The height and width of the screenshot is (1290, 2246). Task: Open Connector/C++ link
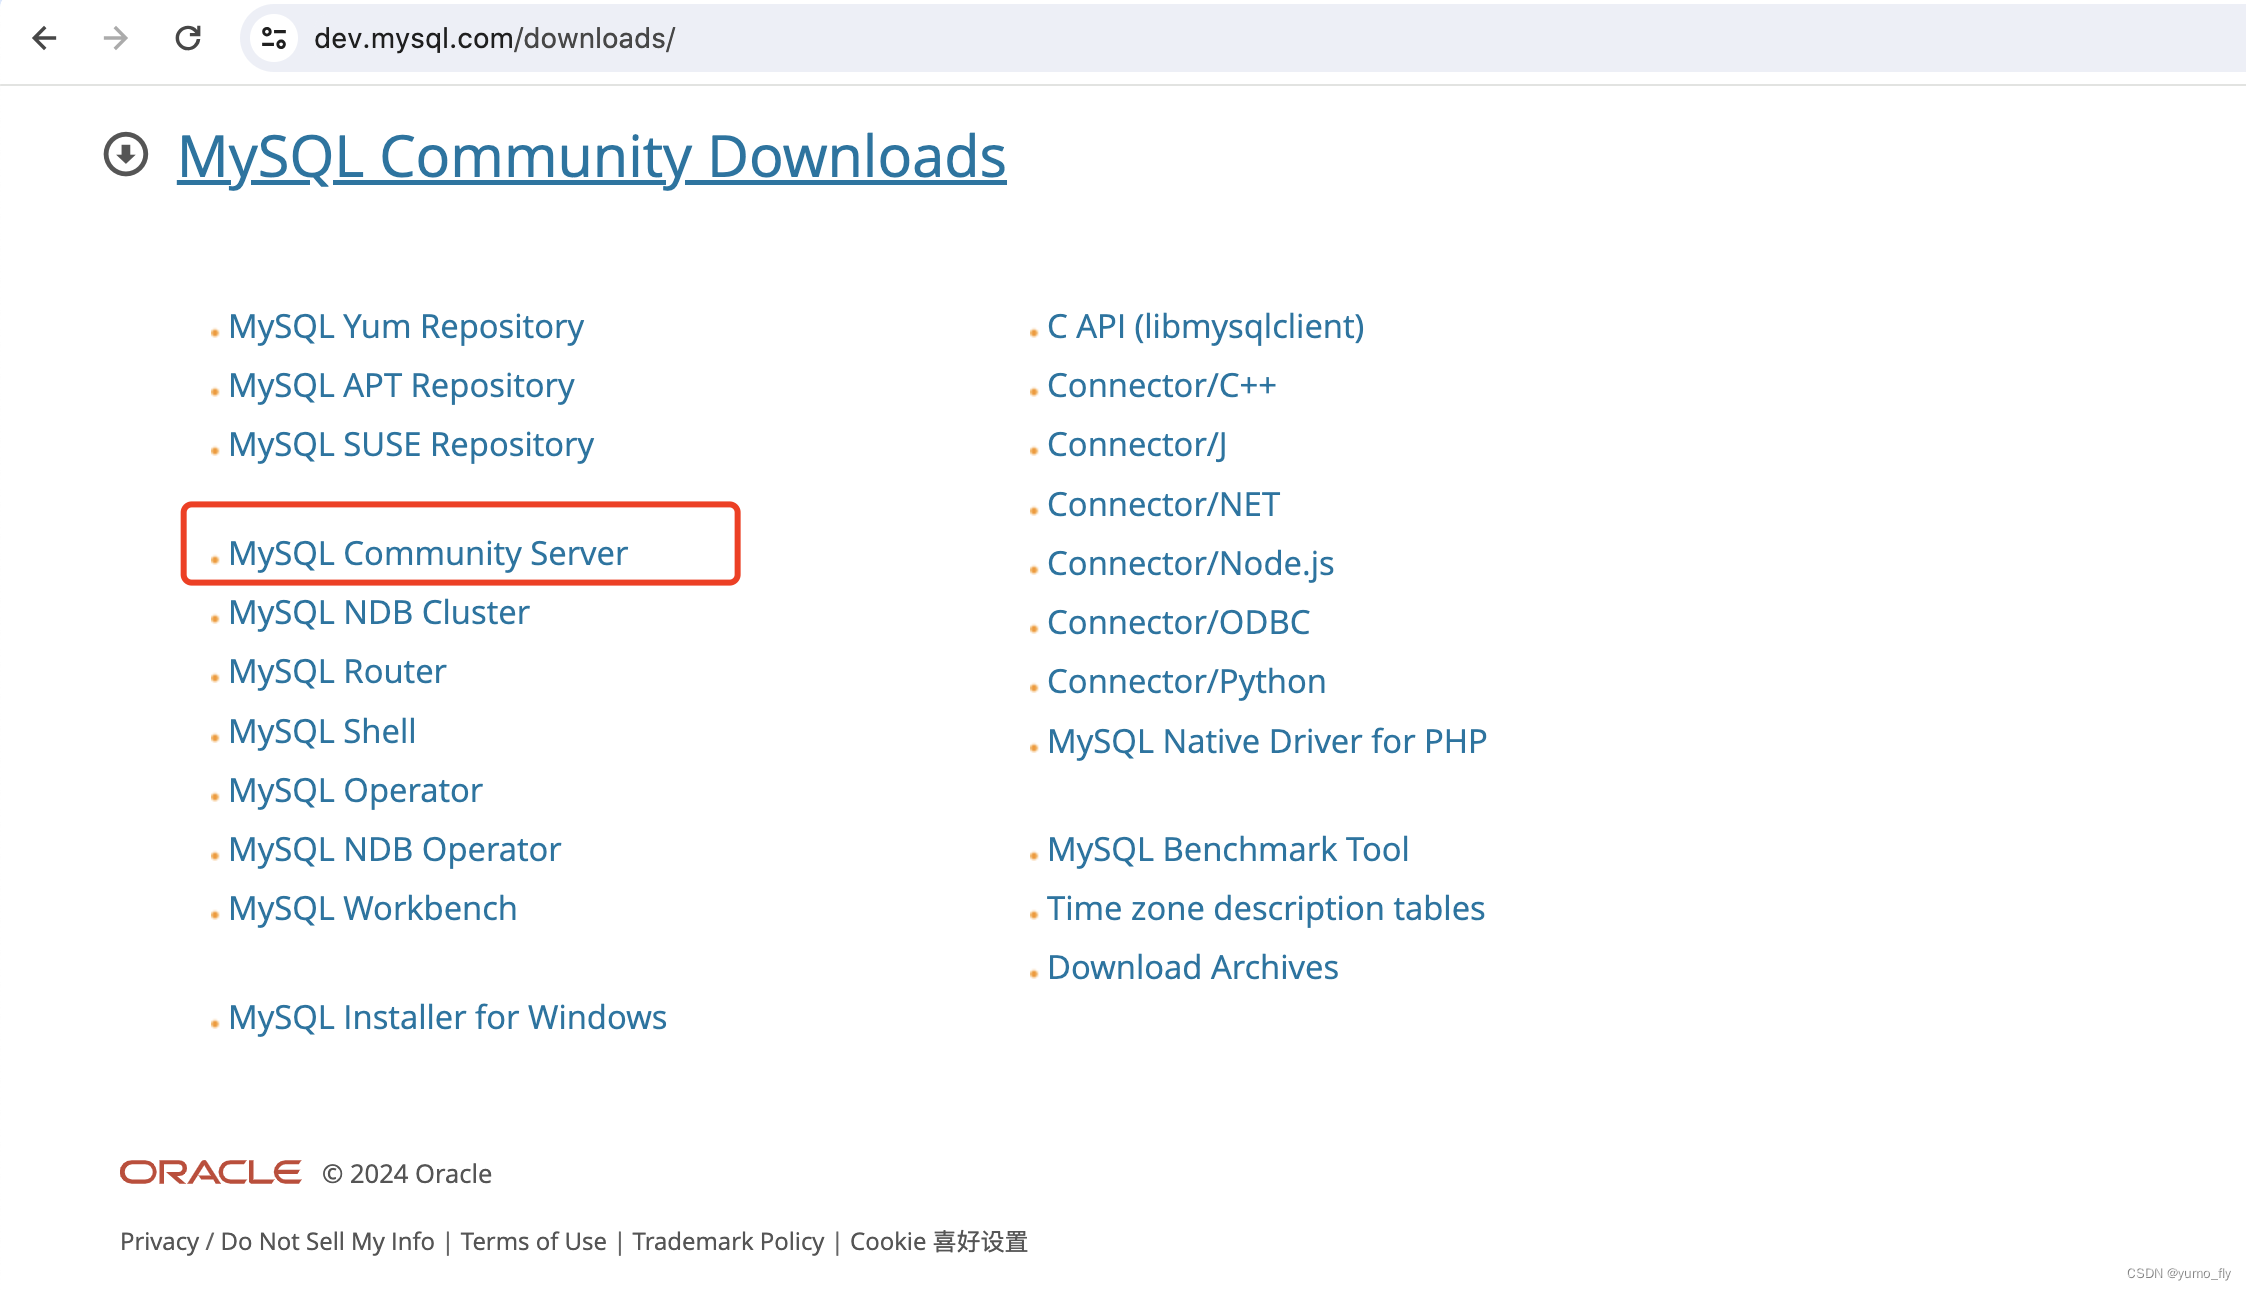click(1161, 386)
